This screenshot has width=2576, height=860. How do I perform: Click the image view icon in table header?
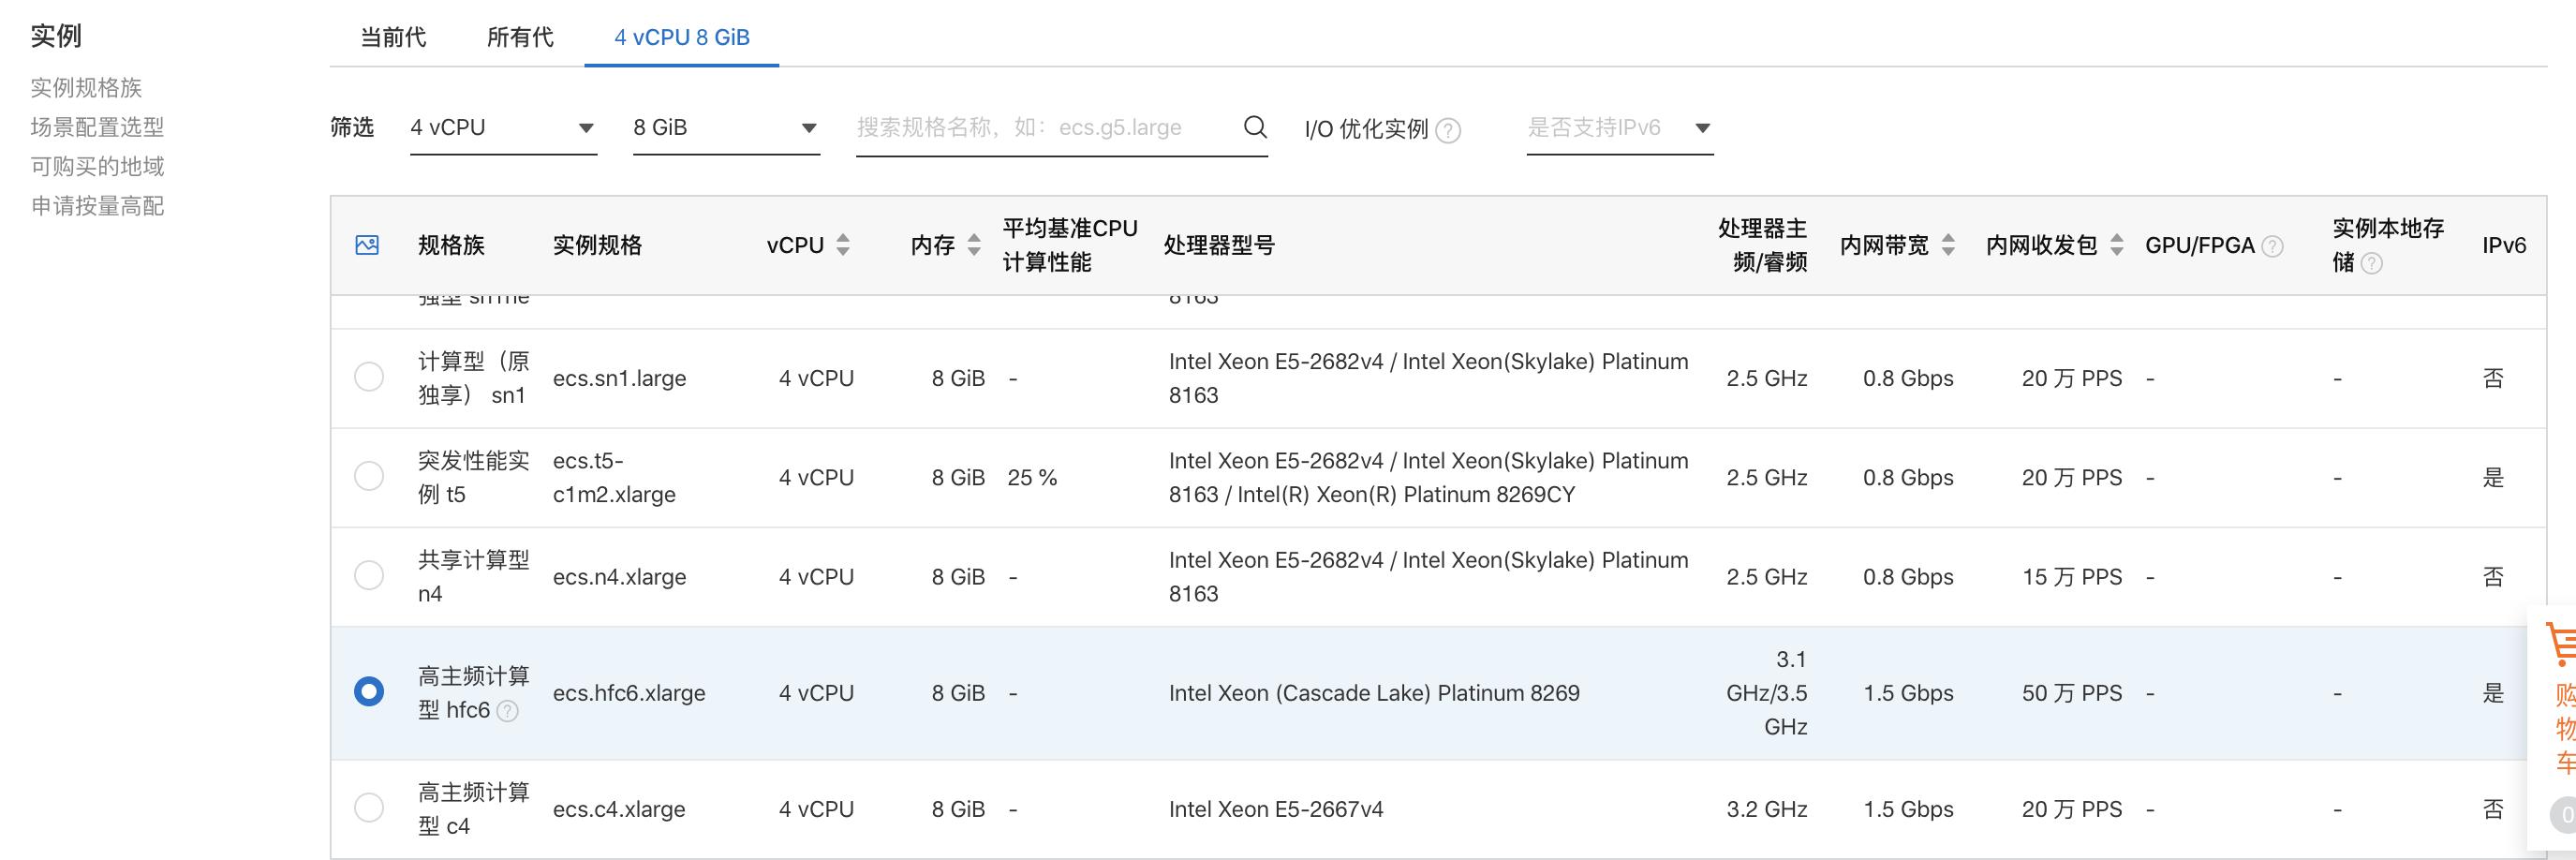[367, 244]
